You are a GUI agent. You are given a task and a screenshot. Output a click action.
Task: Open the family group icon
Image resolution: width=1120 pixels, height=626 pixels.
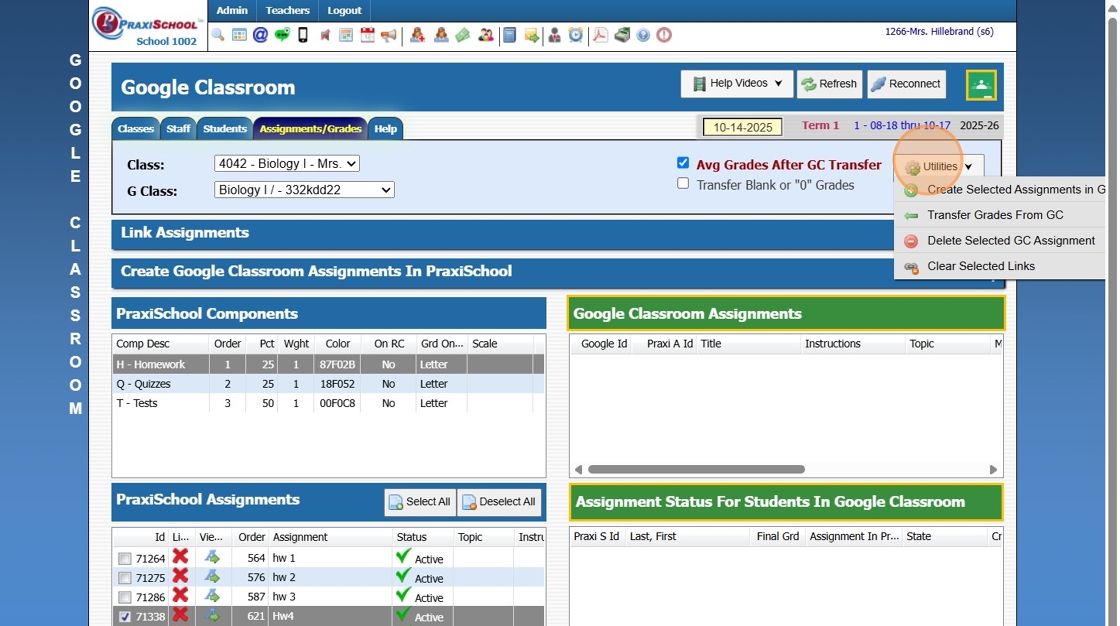pos(486,35)
